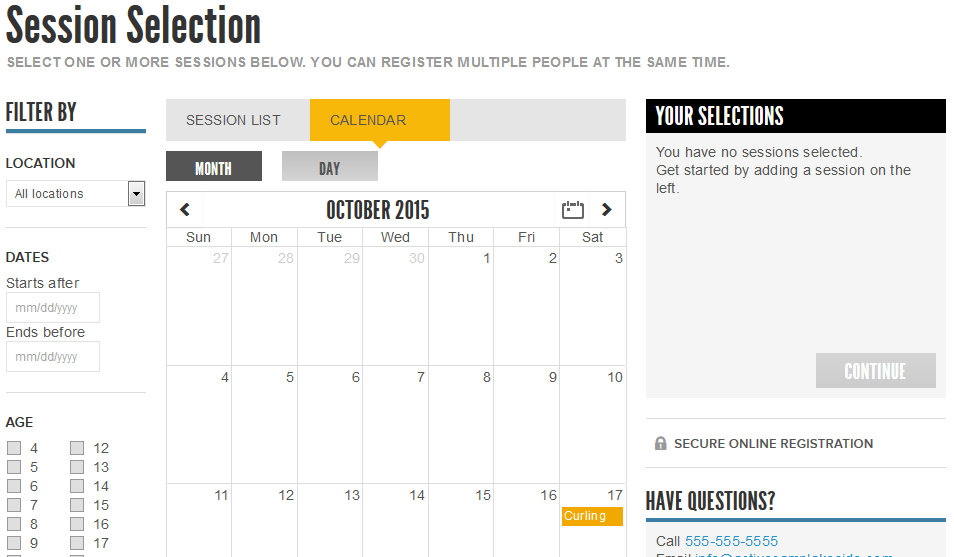Focus the Starts after date field
The width and height of the screenshot is (954, 557).
pyautogui.click(x=53, y=308)
